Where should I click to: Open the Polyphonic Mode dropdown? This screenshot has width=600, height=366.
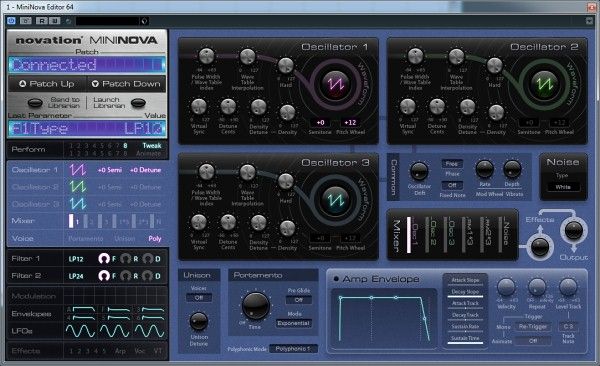(x=293, y=349)
